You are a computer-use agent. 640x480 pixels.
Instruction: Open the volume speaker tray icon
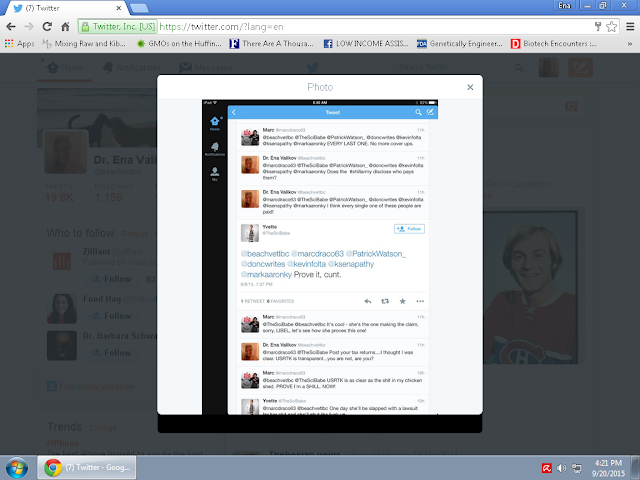[562, 468]
